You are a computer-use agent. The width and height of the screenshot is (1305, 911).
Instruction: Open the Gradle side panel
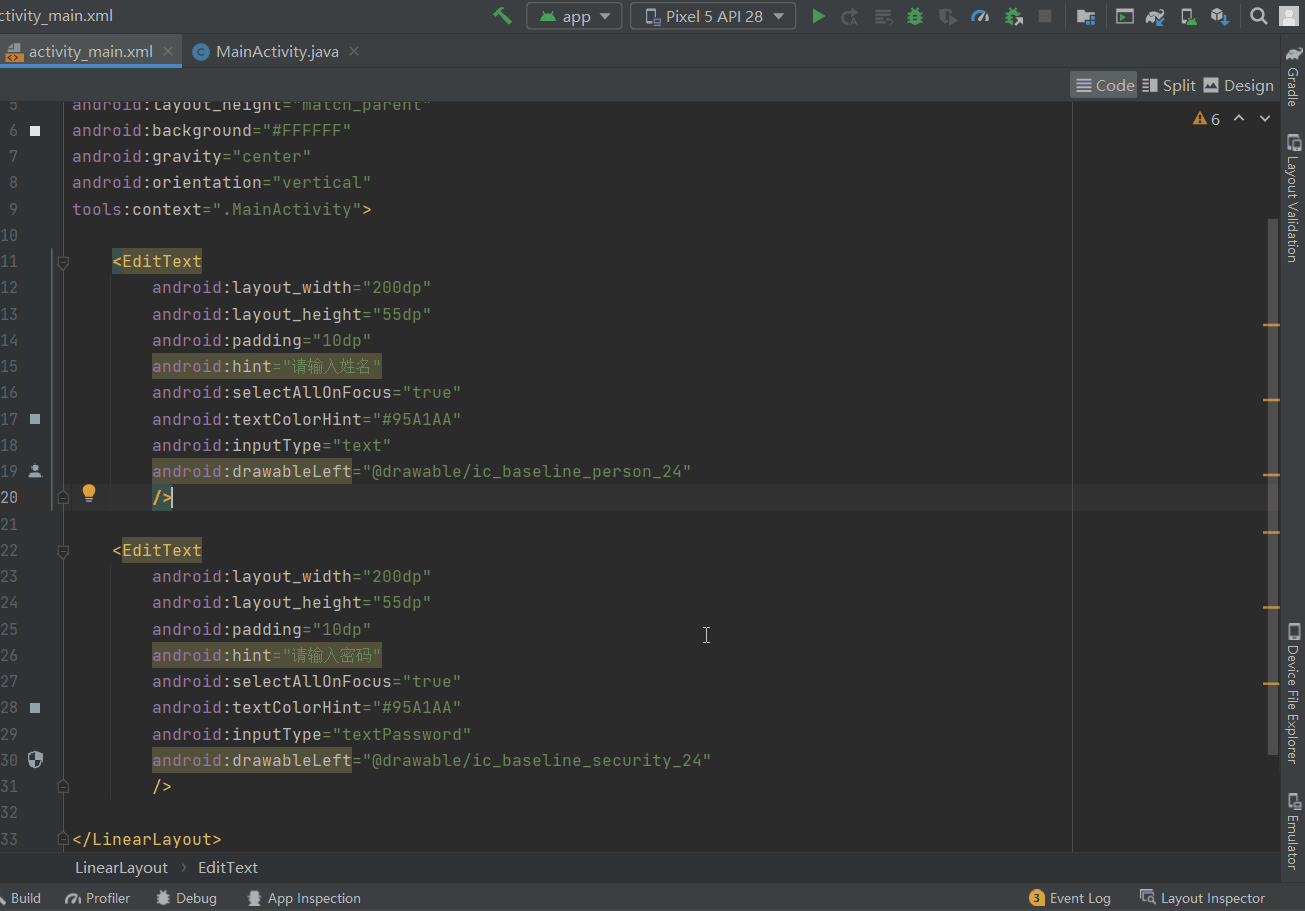[x=1293, y=76]
